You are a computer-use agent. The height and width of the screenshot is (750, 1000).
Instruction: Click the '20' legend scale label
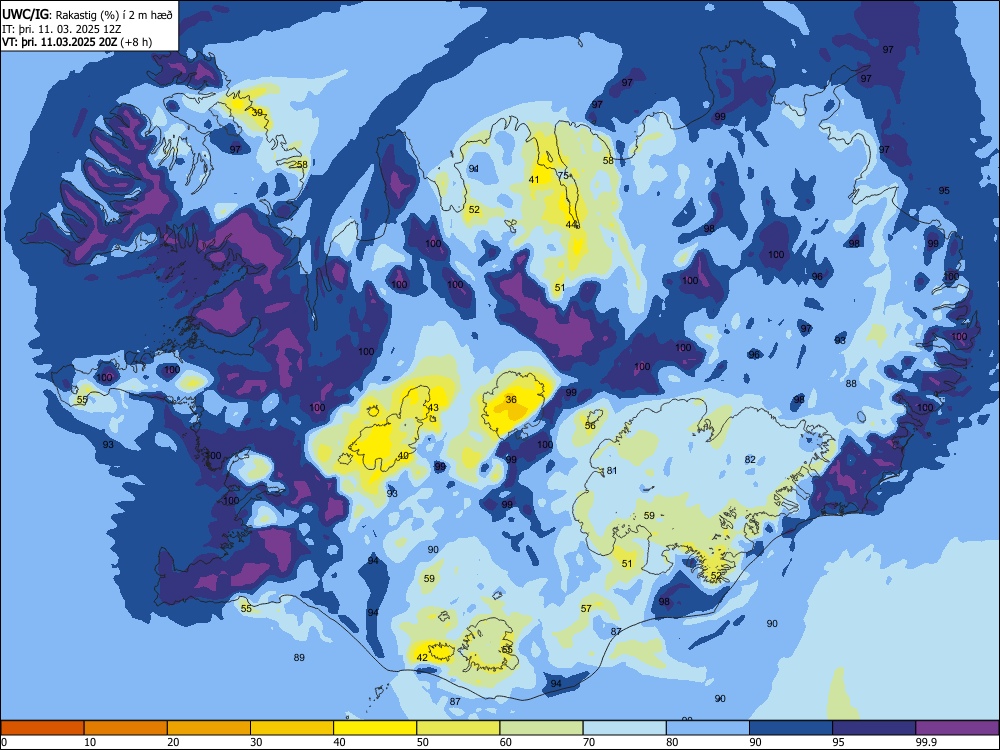(x=173, y=742)
